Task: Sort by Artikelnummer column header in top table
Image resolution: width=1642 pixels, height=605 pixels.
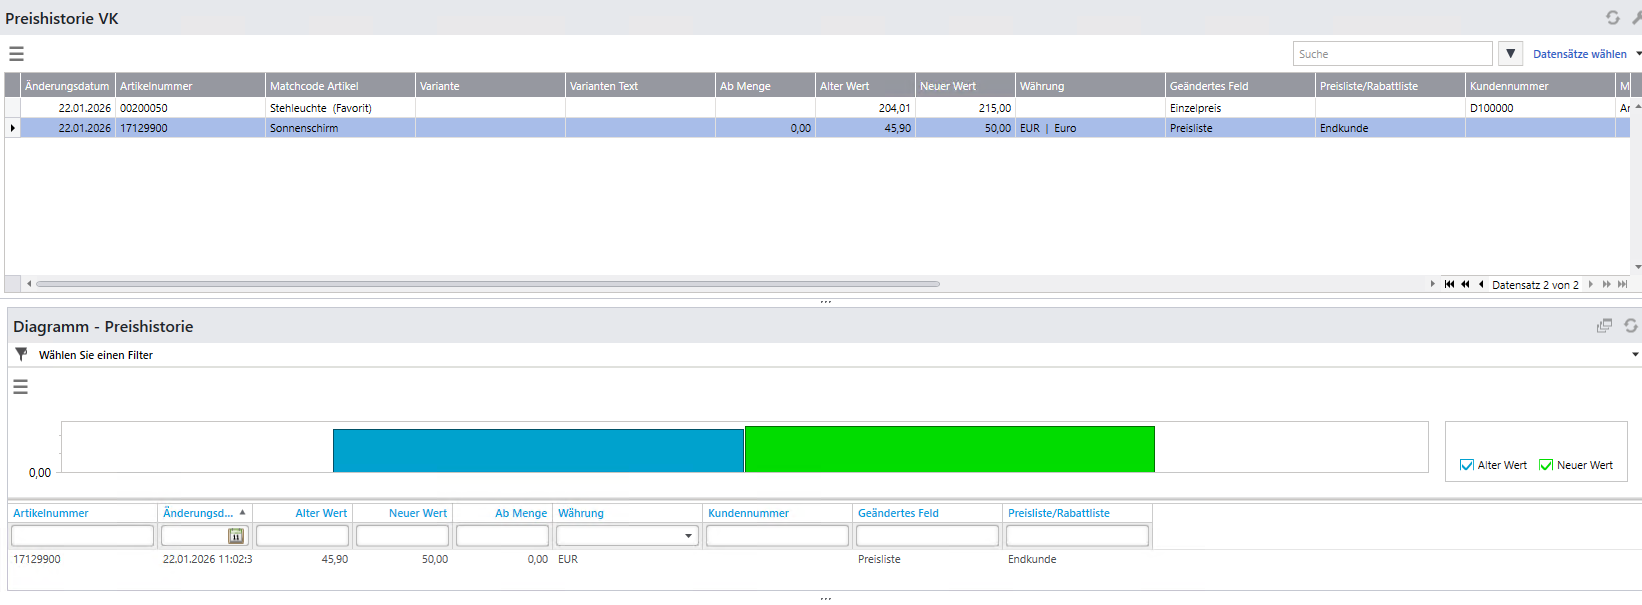Action: (x=190, y=86)
